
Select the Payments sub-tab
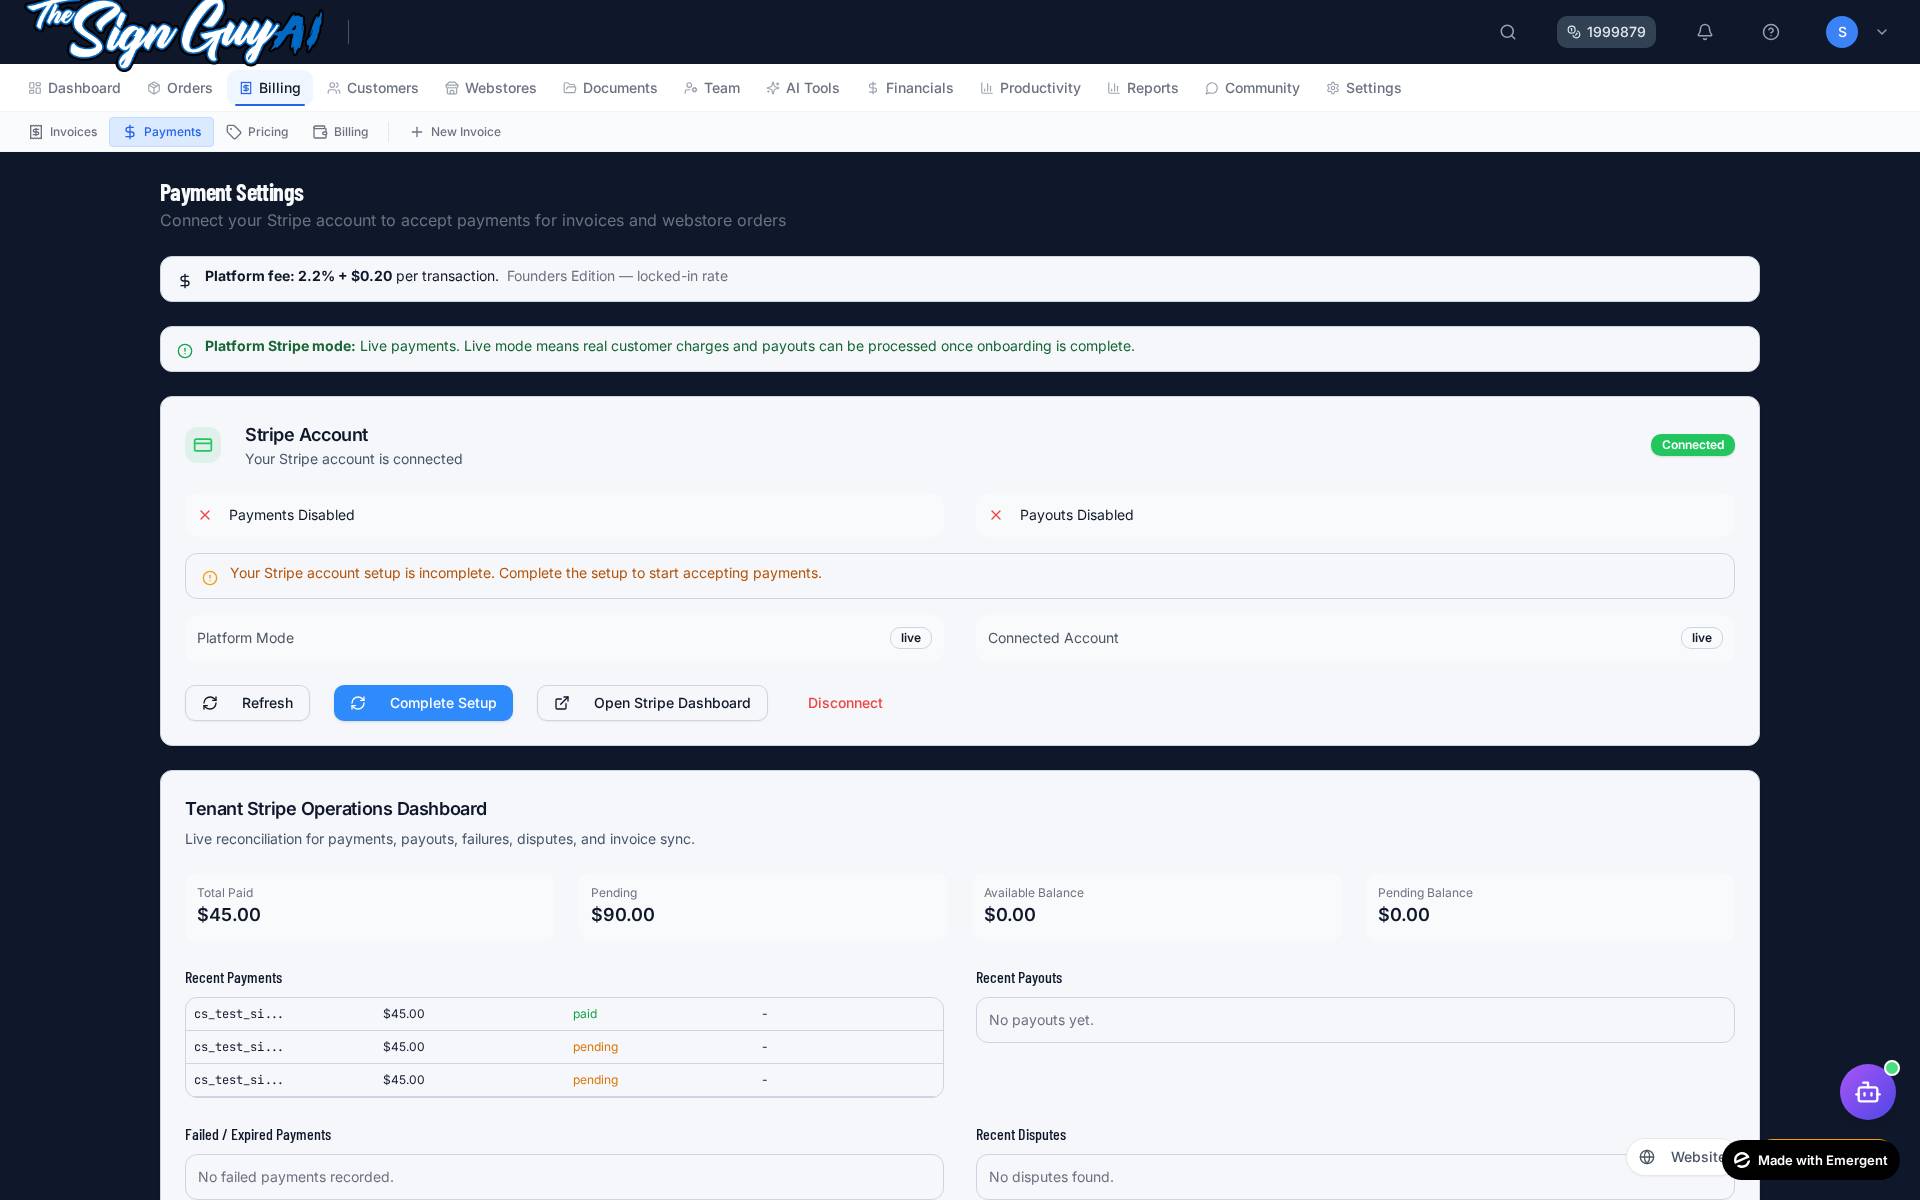point(161,132)
